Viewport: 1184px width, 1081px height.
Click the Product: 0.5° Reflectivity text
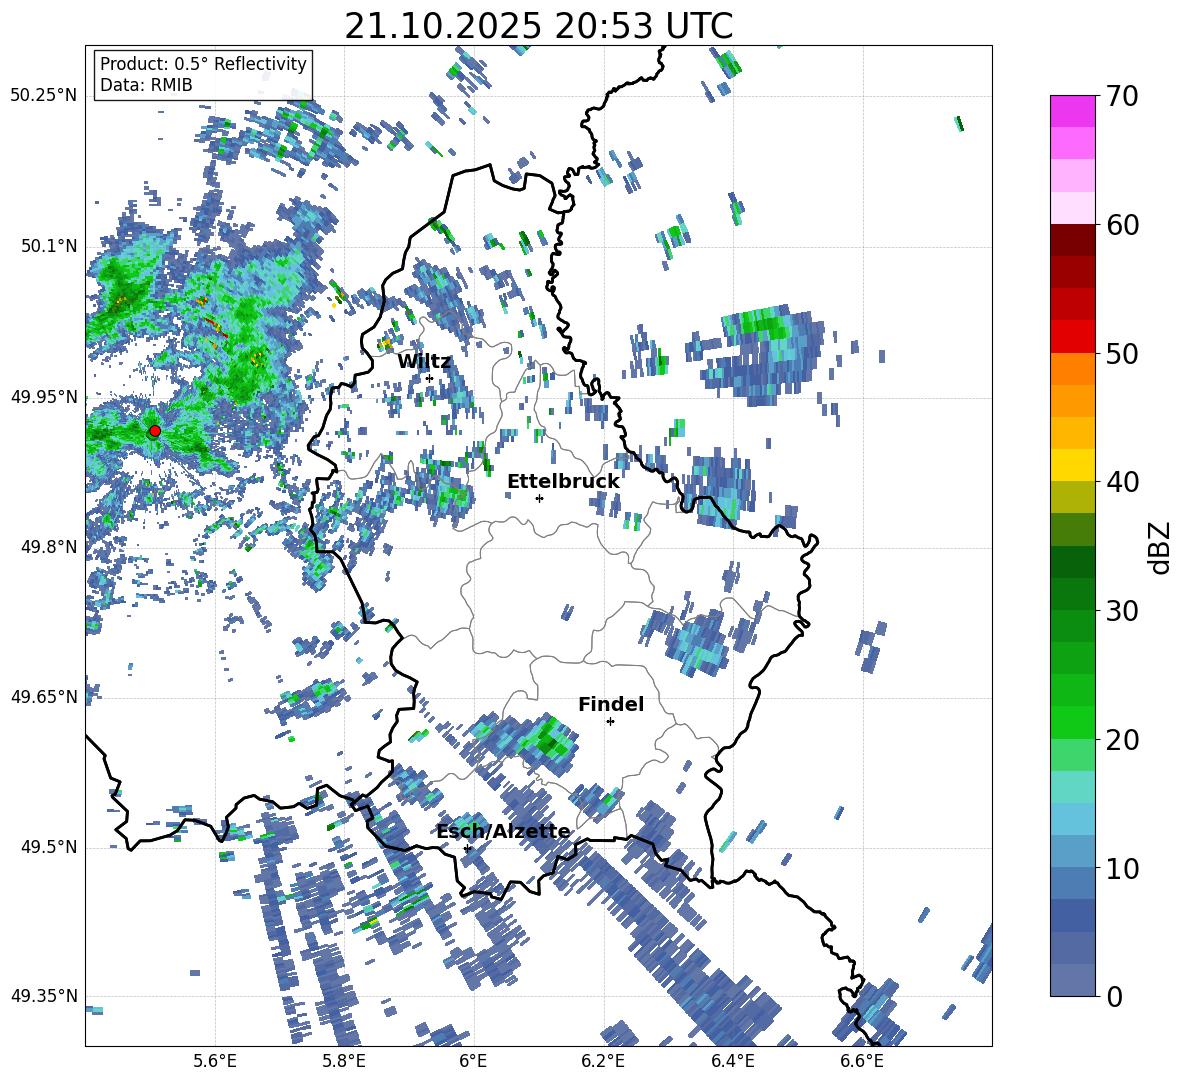pyautogui.click(x=203, y=64)
